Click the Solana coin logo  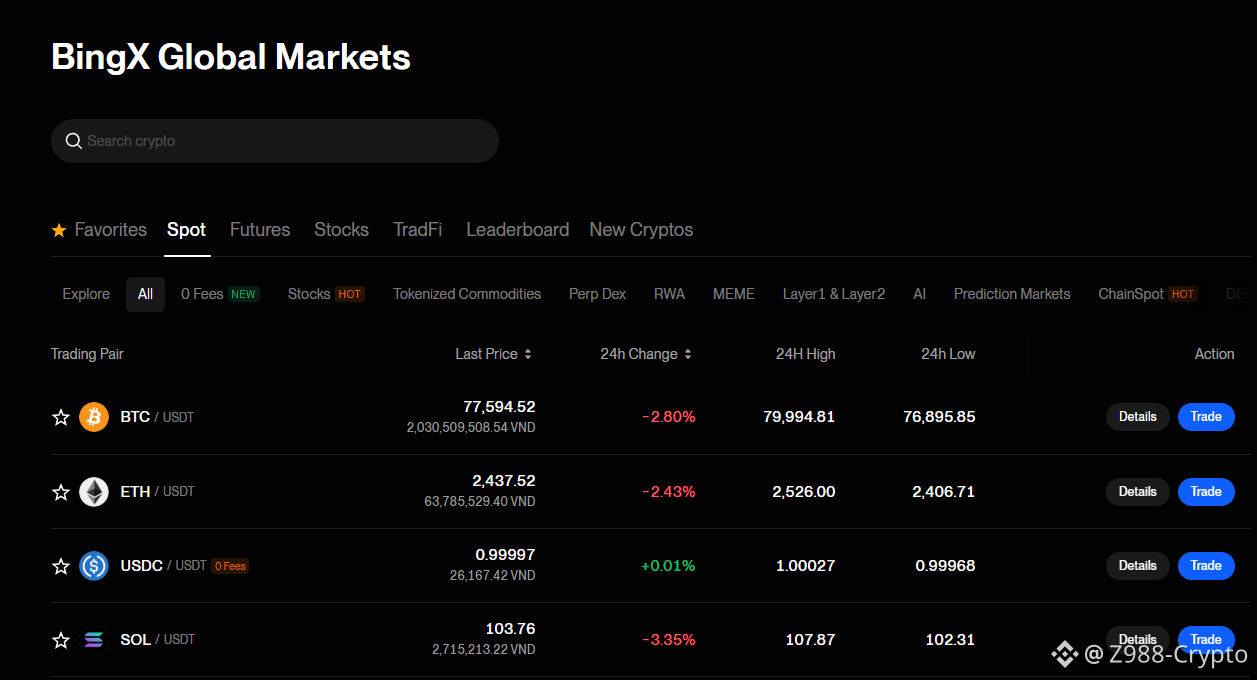click(94, 640)
